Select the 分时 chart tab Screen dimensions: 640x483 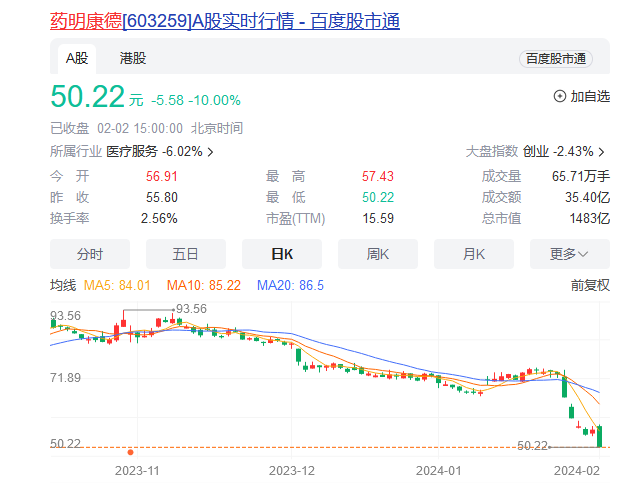(x=90, y=254)
